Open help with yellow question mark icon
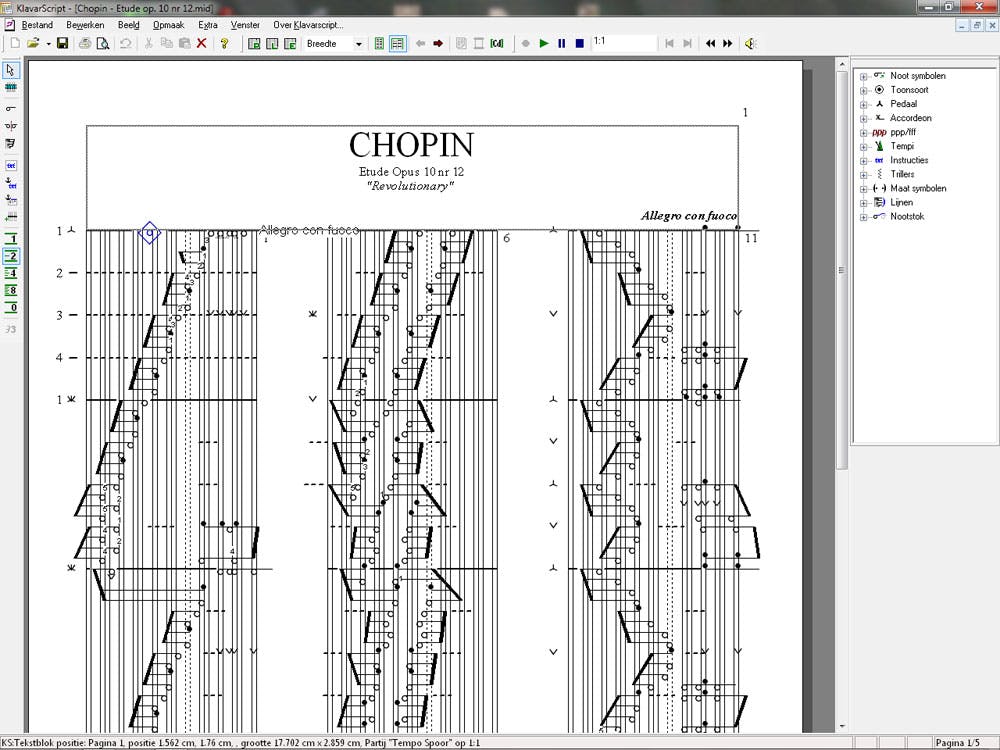Image resolution: width=1000 pixels, height=750 pixels. [x=224, y=43]
